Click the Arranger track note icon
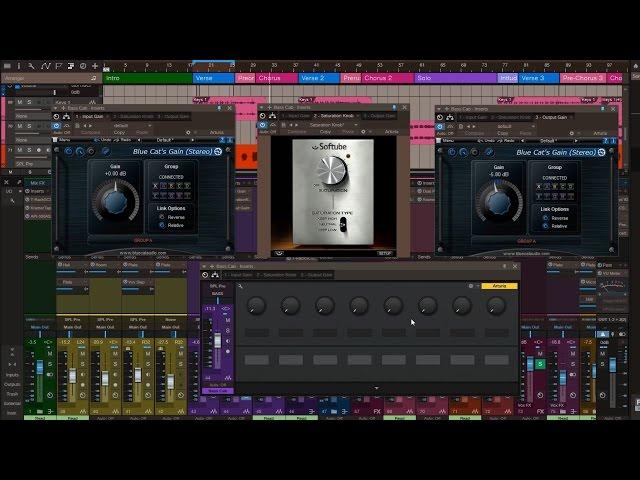Image resolution: width=640 pixels, height=480 pixels. click(94, 78)
